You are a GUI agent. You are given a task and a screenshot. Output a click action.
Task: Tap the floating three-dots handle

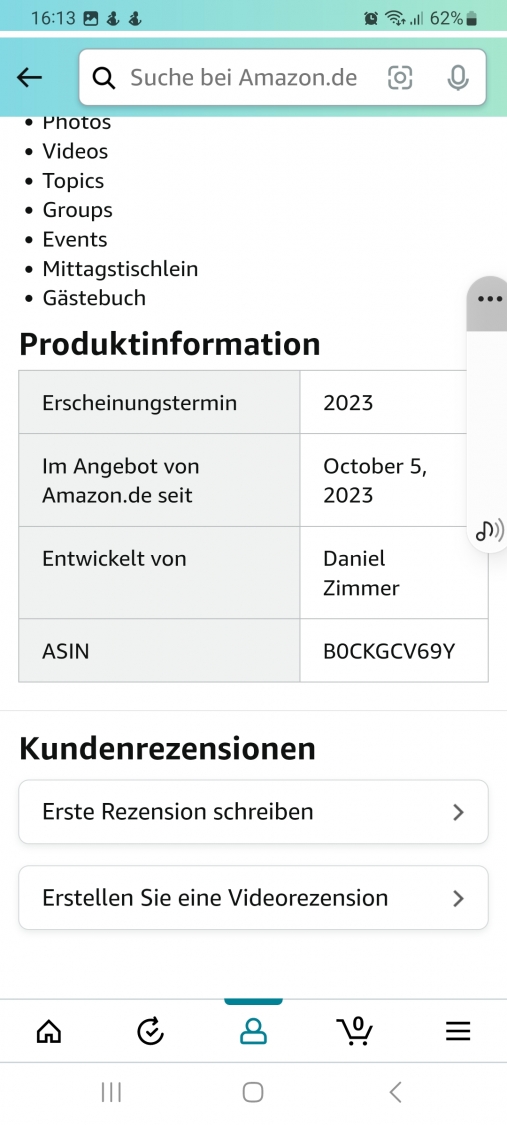click(x=490, y=299)
